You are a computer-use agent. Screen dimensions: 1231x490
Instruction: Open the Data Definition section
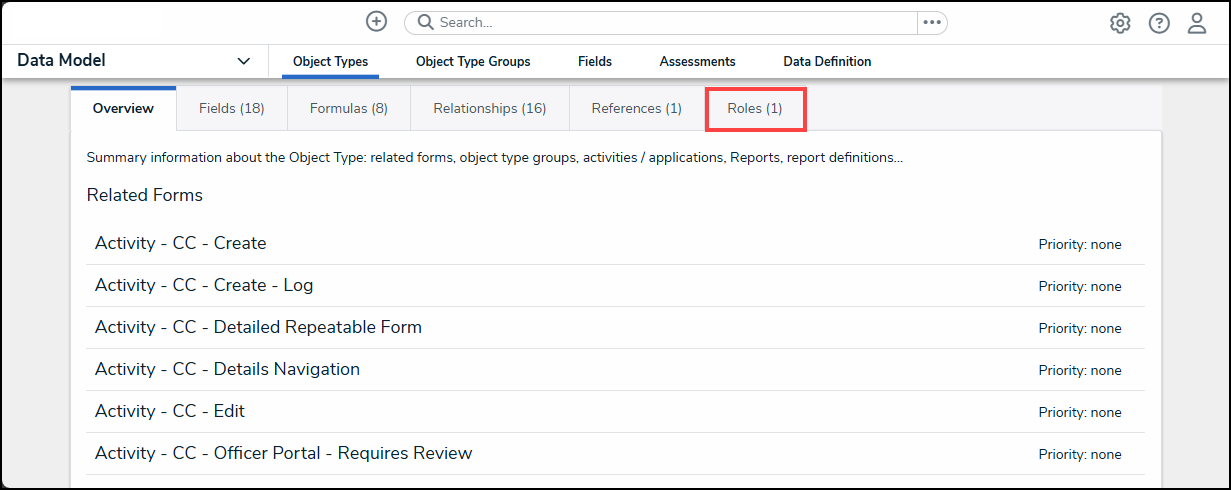(827, 62)
